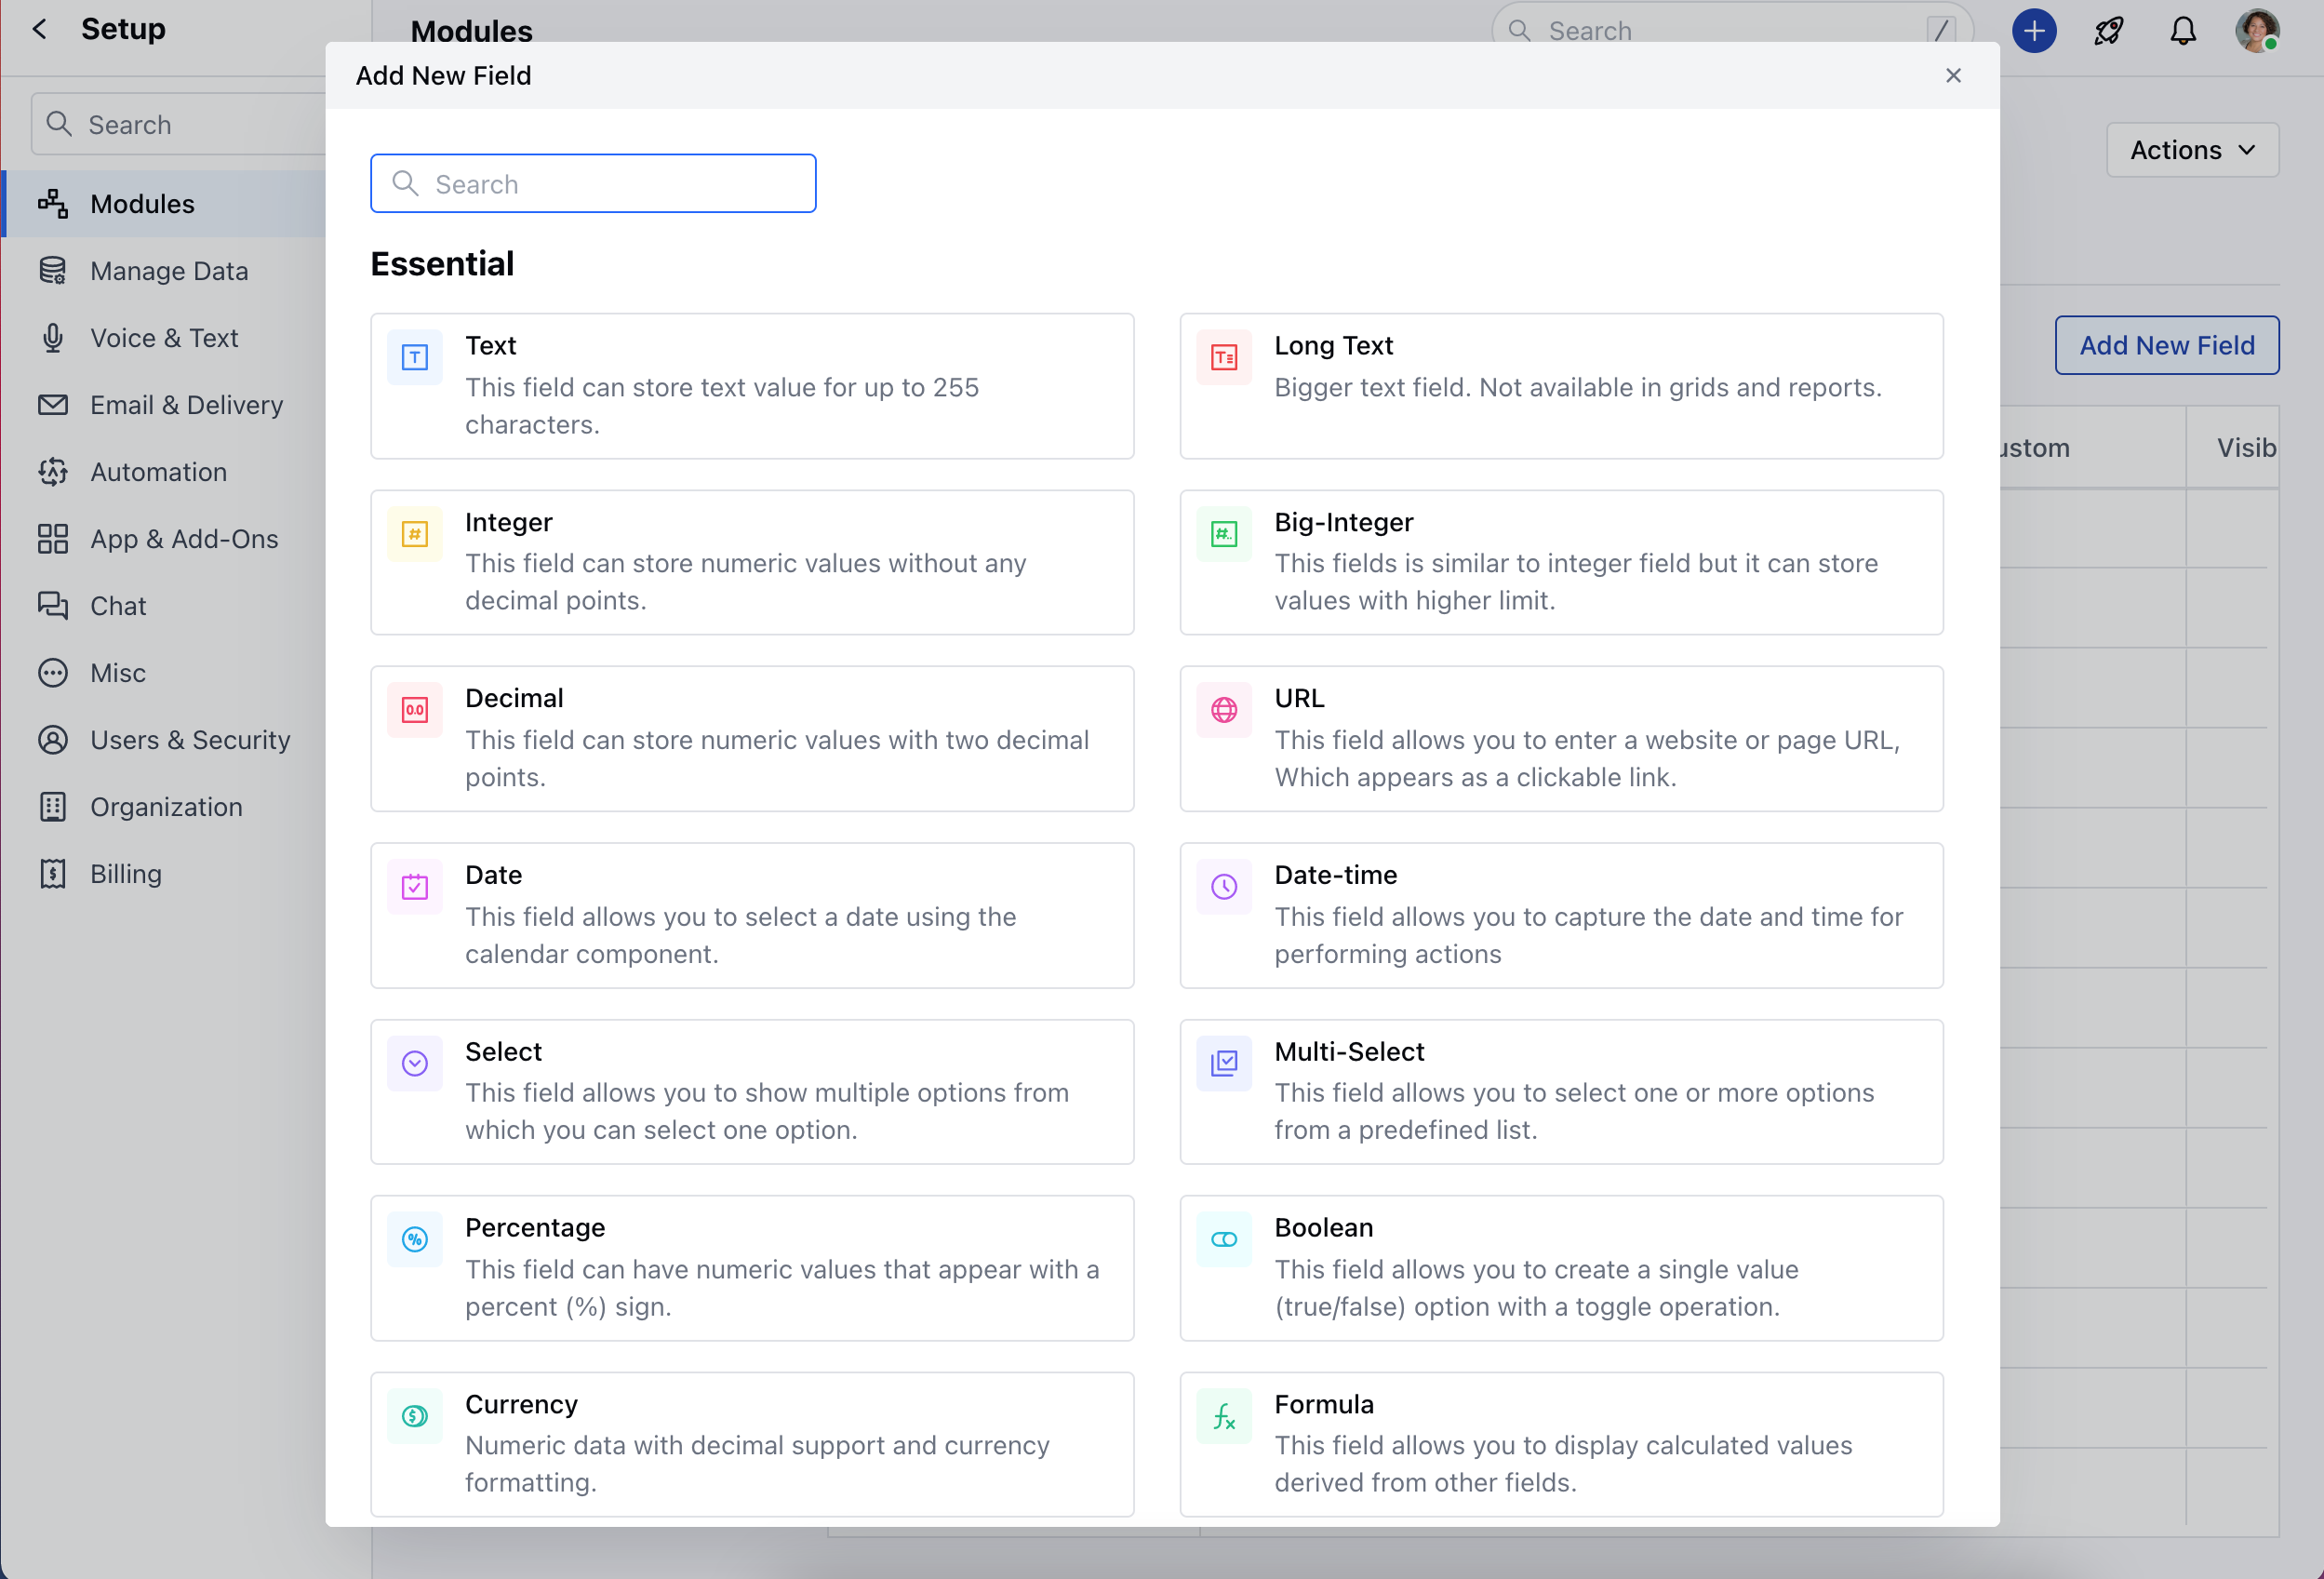Expand the Actions dropdown
Viewport: 2324px width, 1579px height.
coord(2192,150)
